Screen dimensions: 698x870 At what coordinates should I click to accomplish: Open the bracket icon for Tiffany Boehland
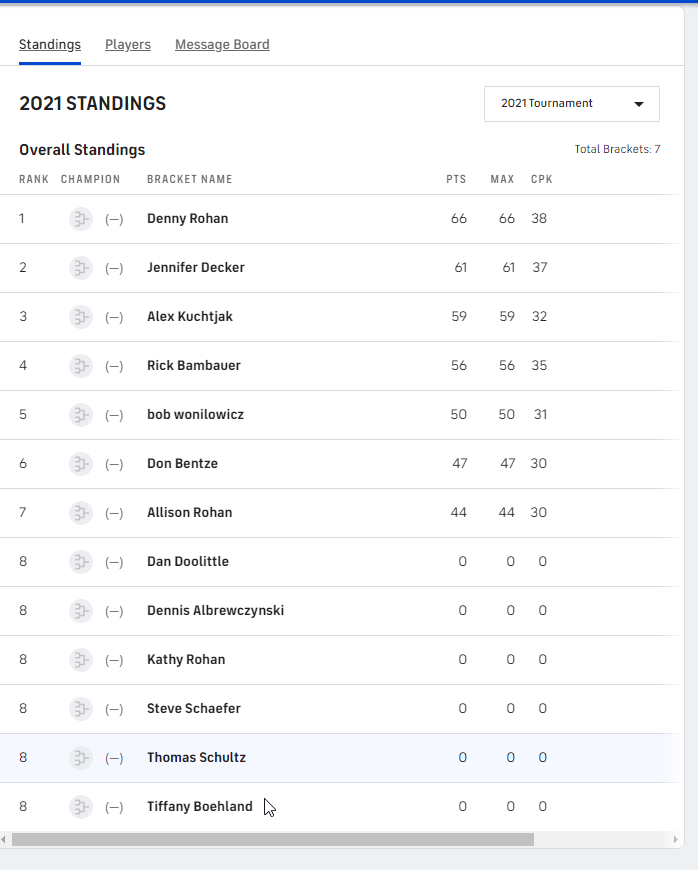[81, 807]
